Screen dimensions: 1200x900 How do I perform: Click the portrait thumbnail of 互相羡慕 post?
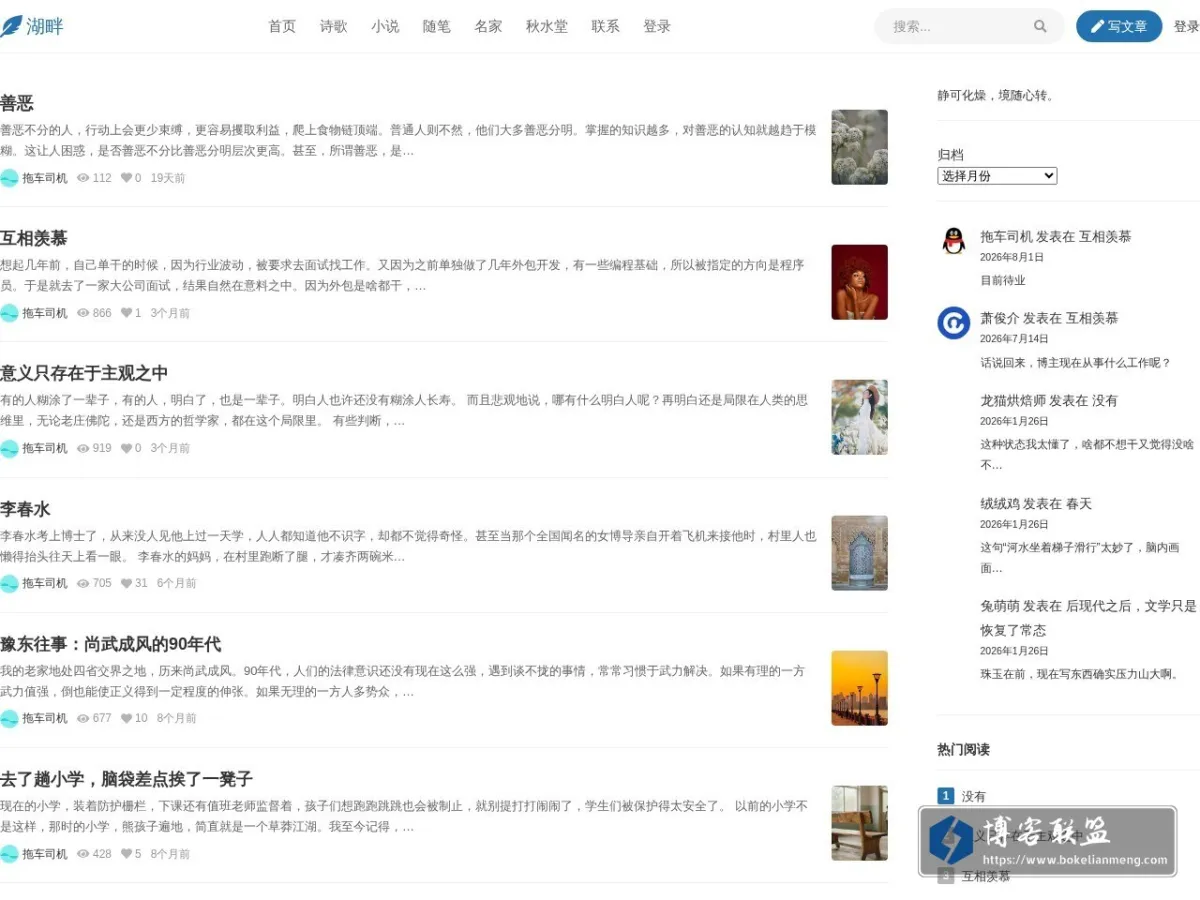click(x=859, y=282)
